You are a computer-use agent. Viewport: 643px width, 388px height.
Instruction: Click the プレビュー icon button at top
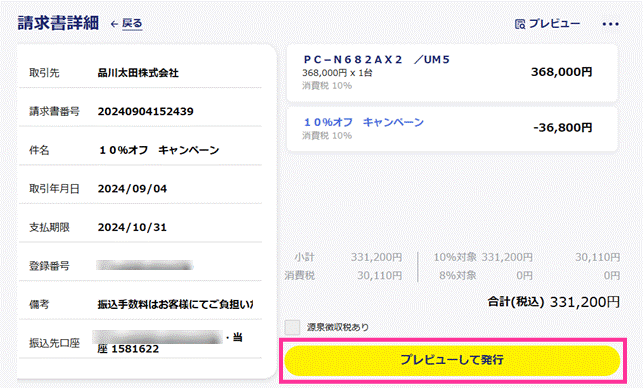click(547, 24)
